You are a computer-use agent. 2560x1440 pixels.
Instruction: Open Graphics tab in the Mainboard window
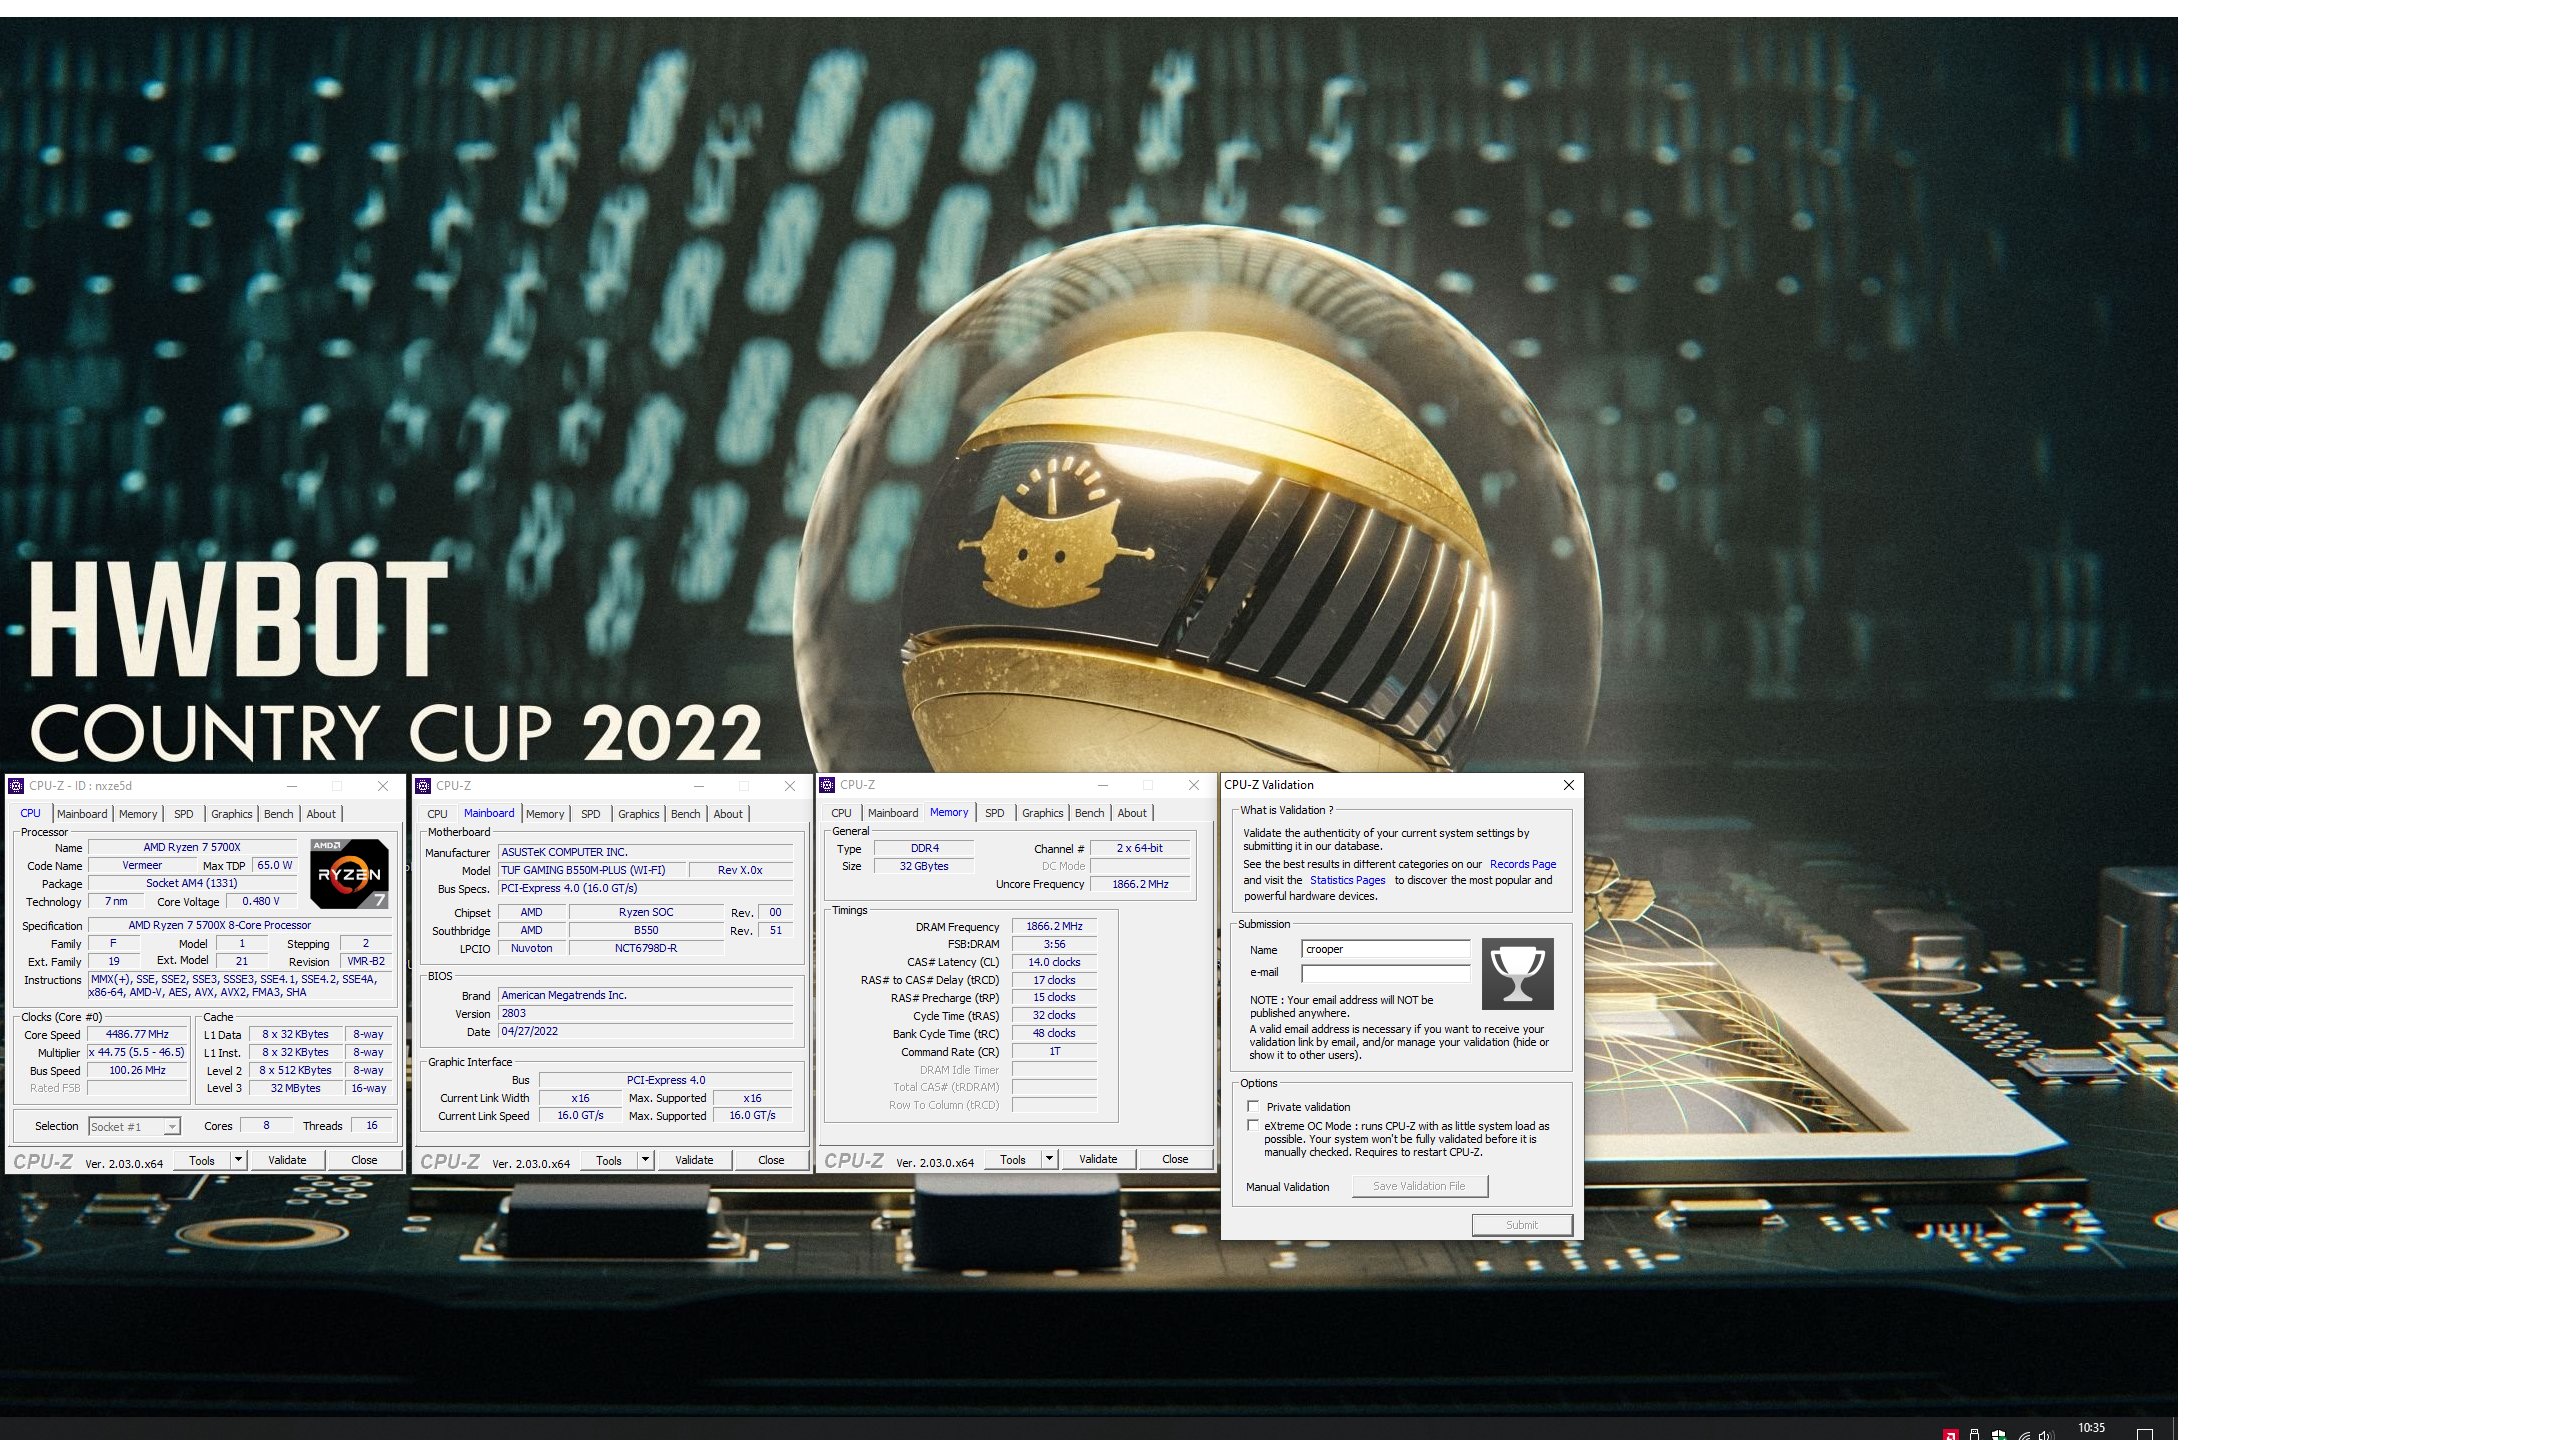coord(638,814)
